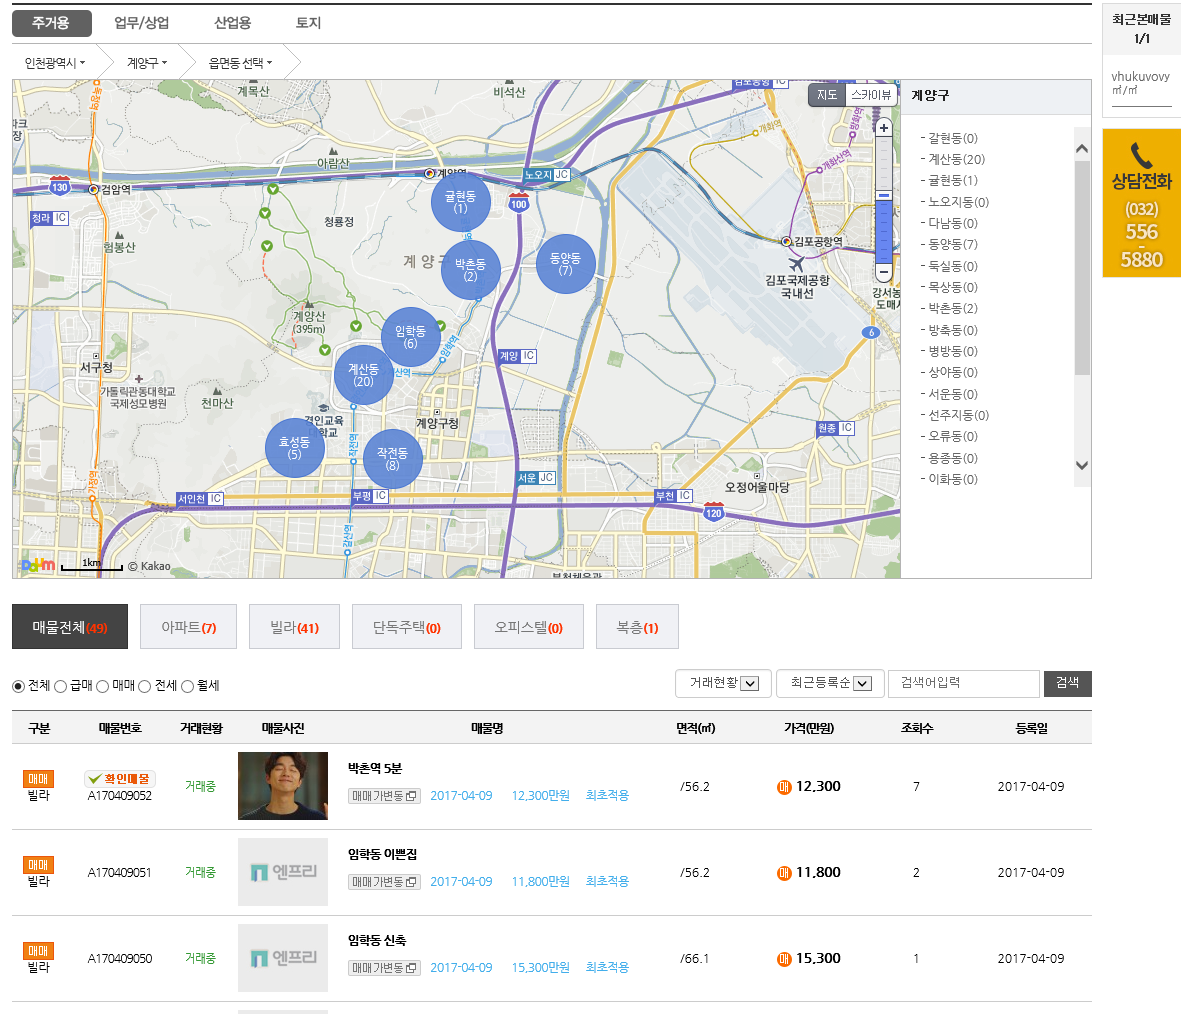Click the map zoom out minus button

tap(883, 272)
